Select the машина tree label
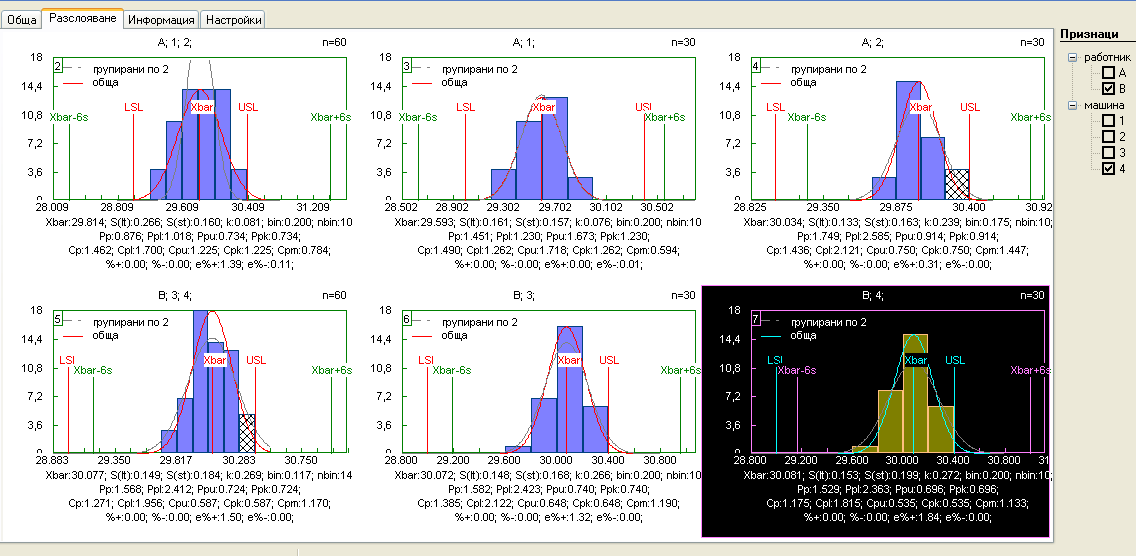Image resolution: width=1136 pixels, height=556 pixels. click(1104, 105)
